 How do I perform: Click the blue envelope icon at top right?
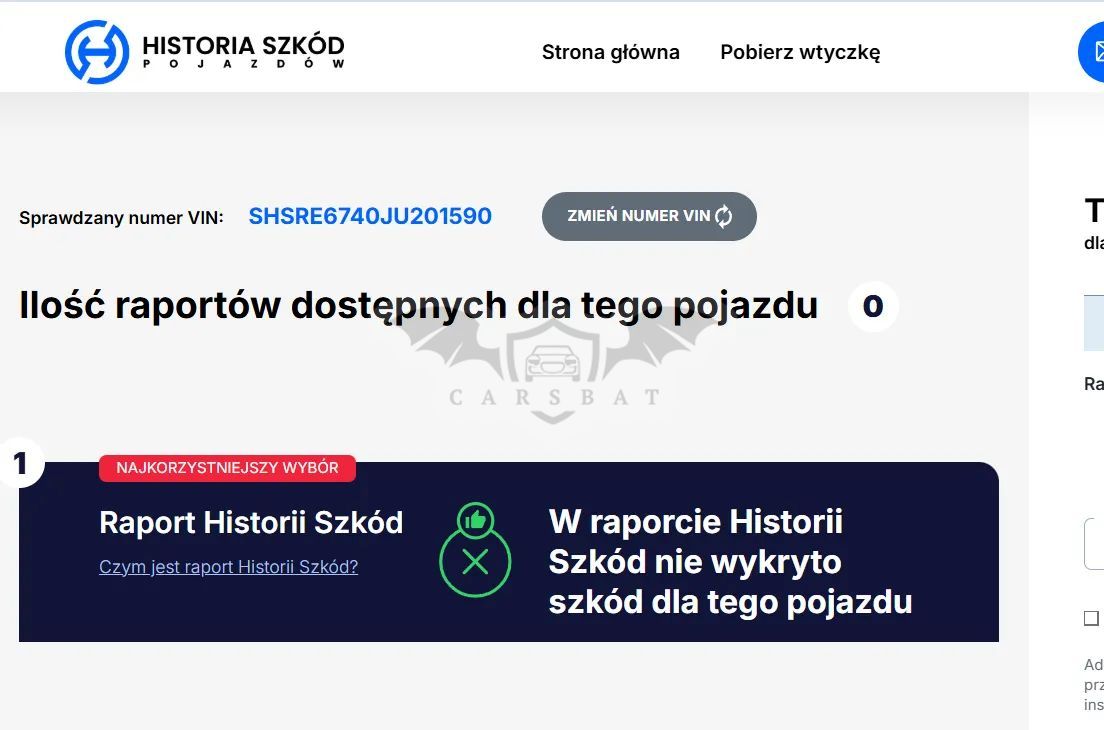[1092, 52]
